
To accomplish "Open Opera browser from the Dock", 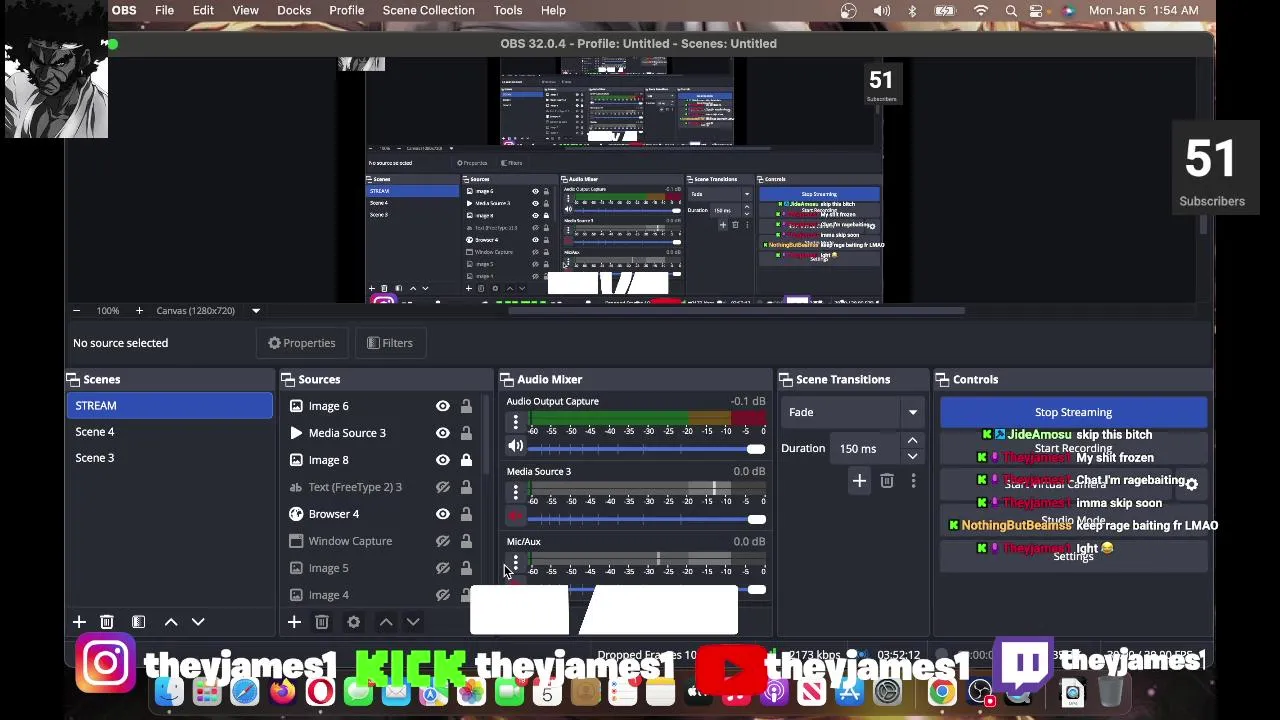I will 320,692.
